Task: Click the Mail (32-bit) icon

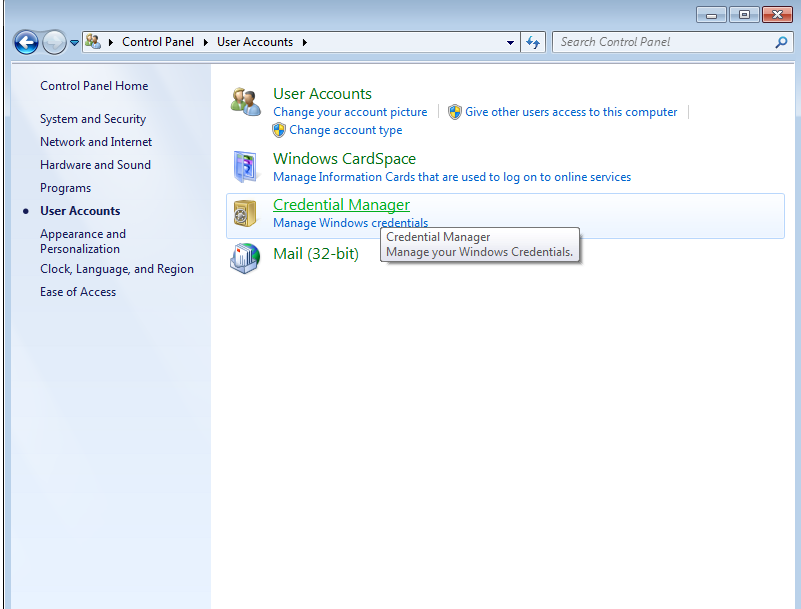Action: click(x=245, y=258)
